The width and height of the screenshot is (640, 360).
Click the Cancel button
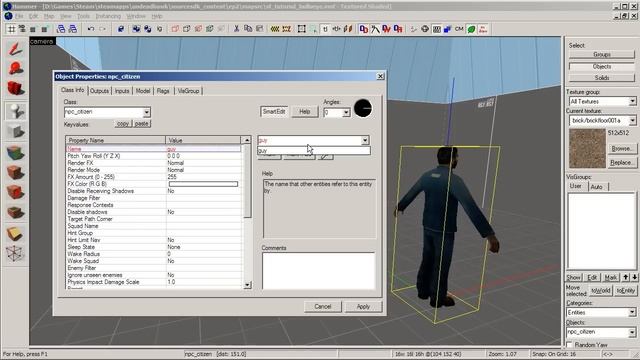coord(322,307)
